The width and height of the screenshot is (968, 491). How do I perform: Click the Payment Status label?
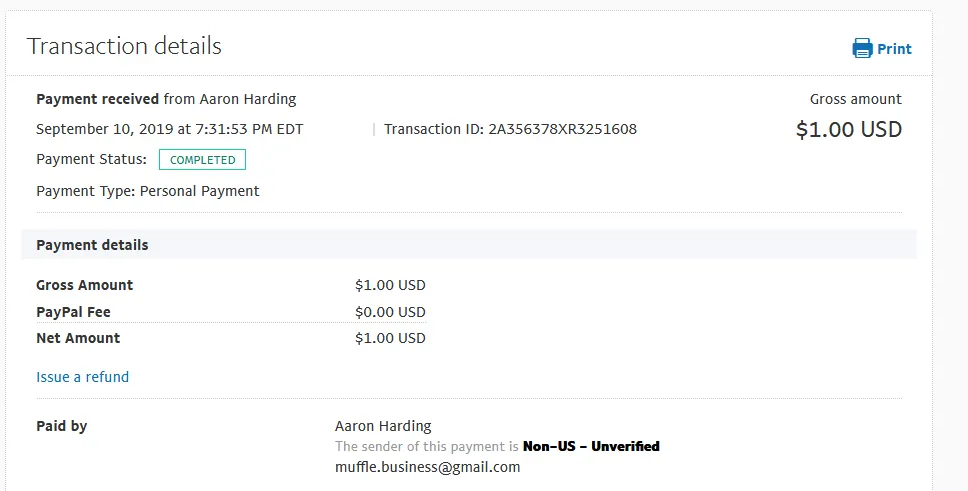click(91, 159)
